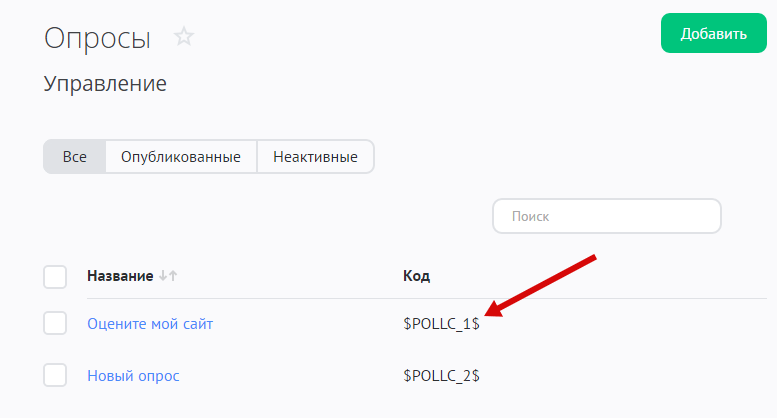
Task: Open the Оцените мой сайт poll link
Action: click(x=150, y=324)
